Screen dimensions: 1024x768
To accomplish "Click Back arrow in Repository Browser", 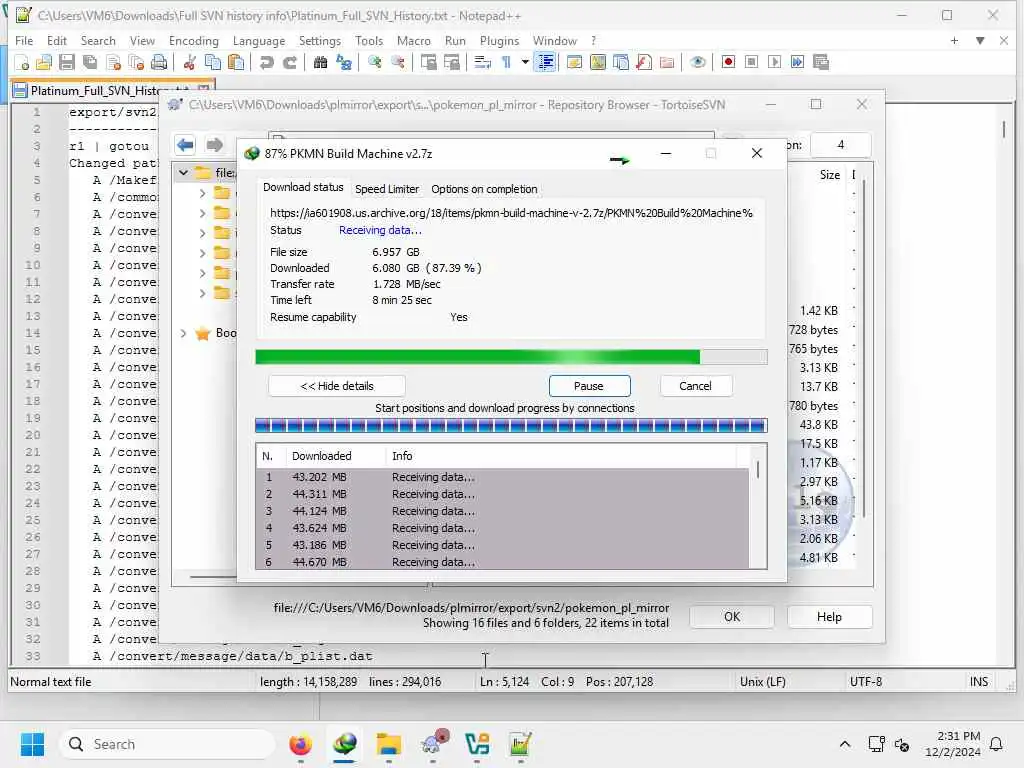I will [185, 145].
